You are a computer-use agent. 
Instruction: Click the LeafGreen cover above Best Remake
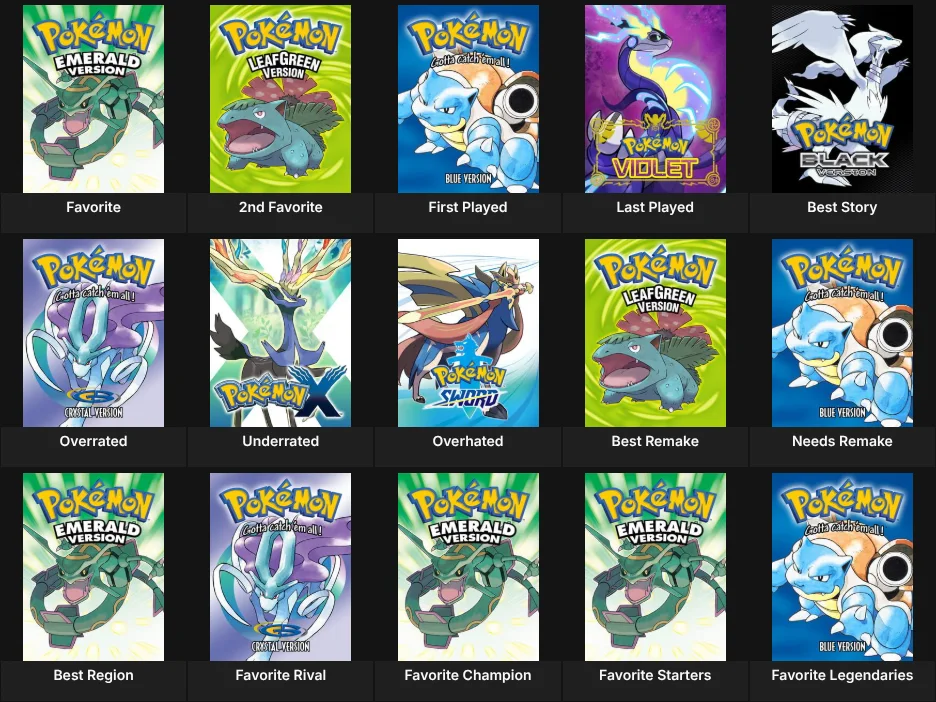pos(655,333)
